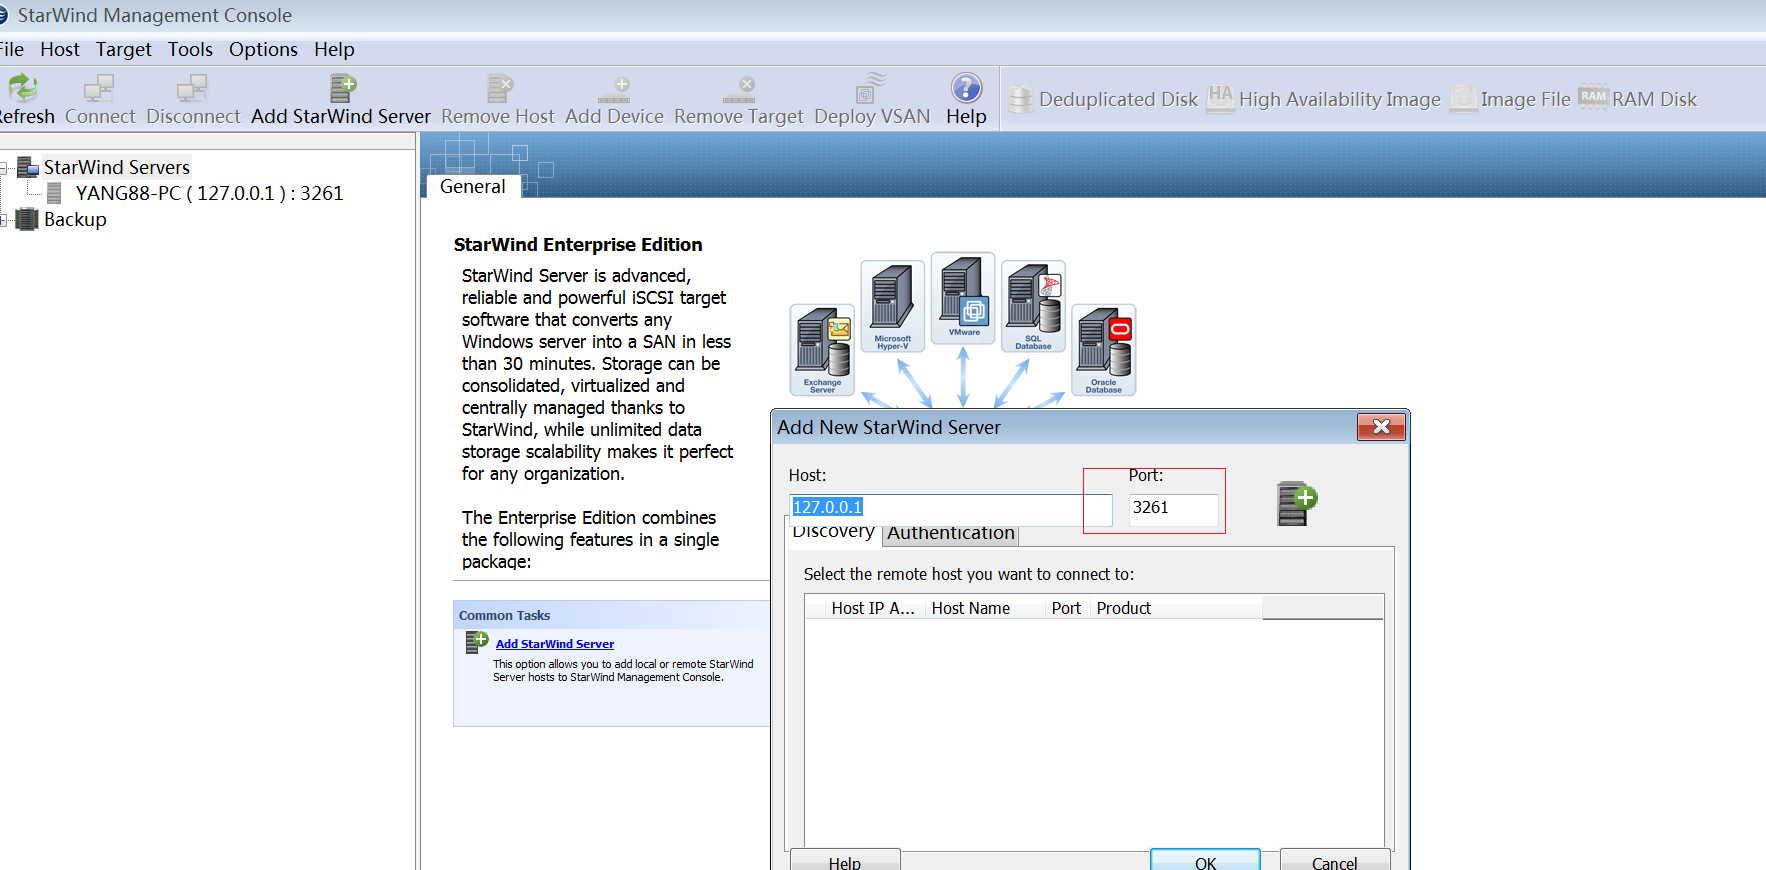Click the Oracle Database diagram icon
Viewport: 1766px width, 870px height.
[1104, 350]
